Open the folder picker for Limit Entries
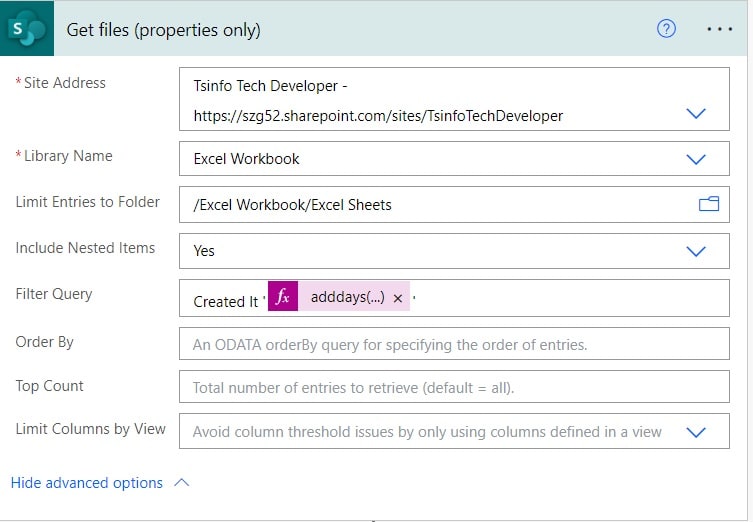The image size is (753, 522). pyautogui.click(x=709, y=204)
